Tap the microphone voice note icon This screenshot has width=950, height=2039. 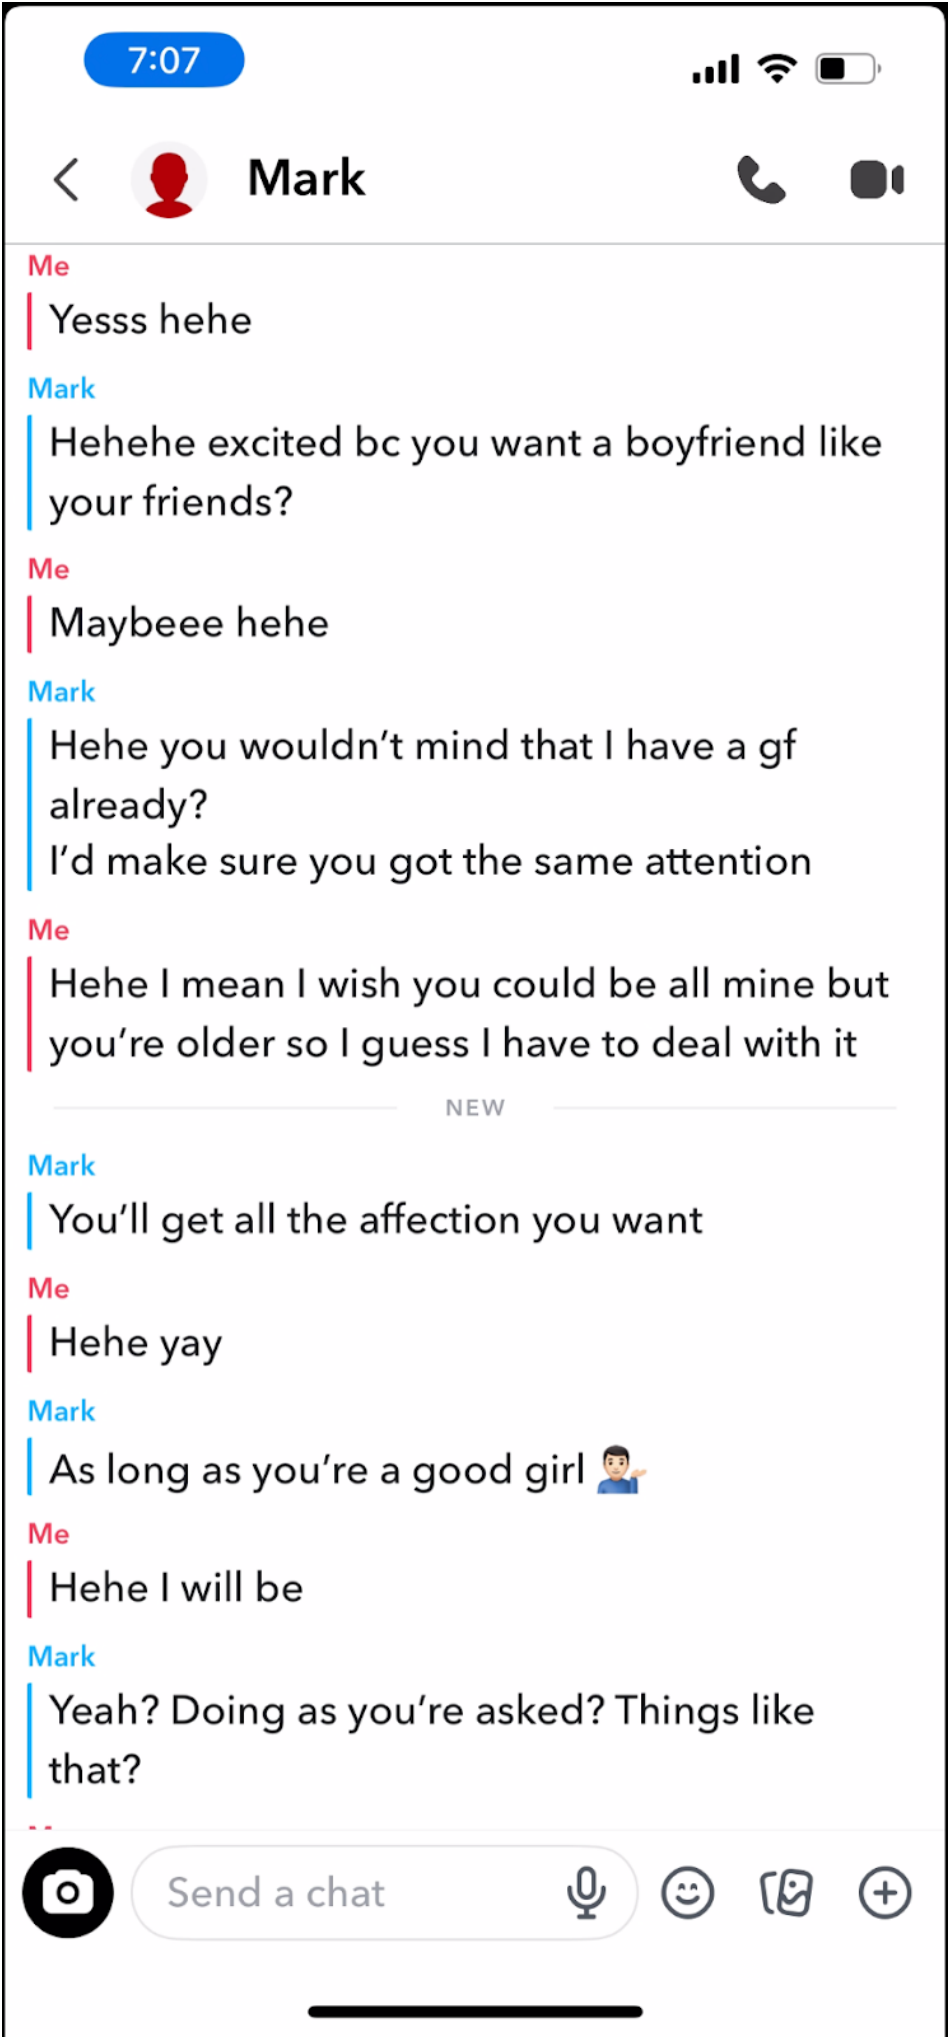click(586, 1892)
